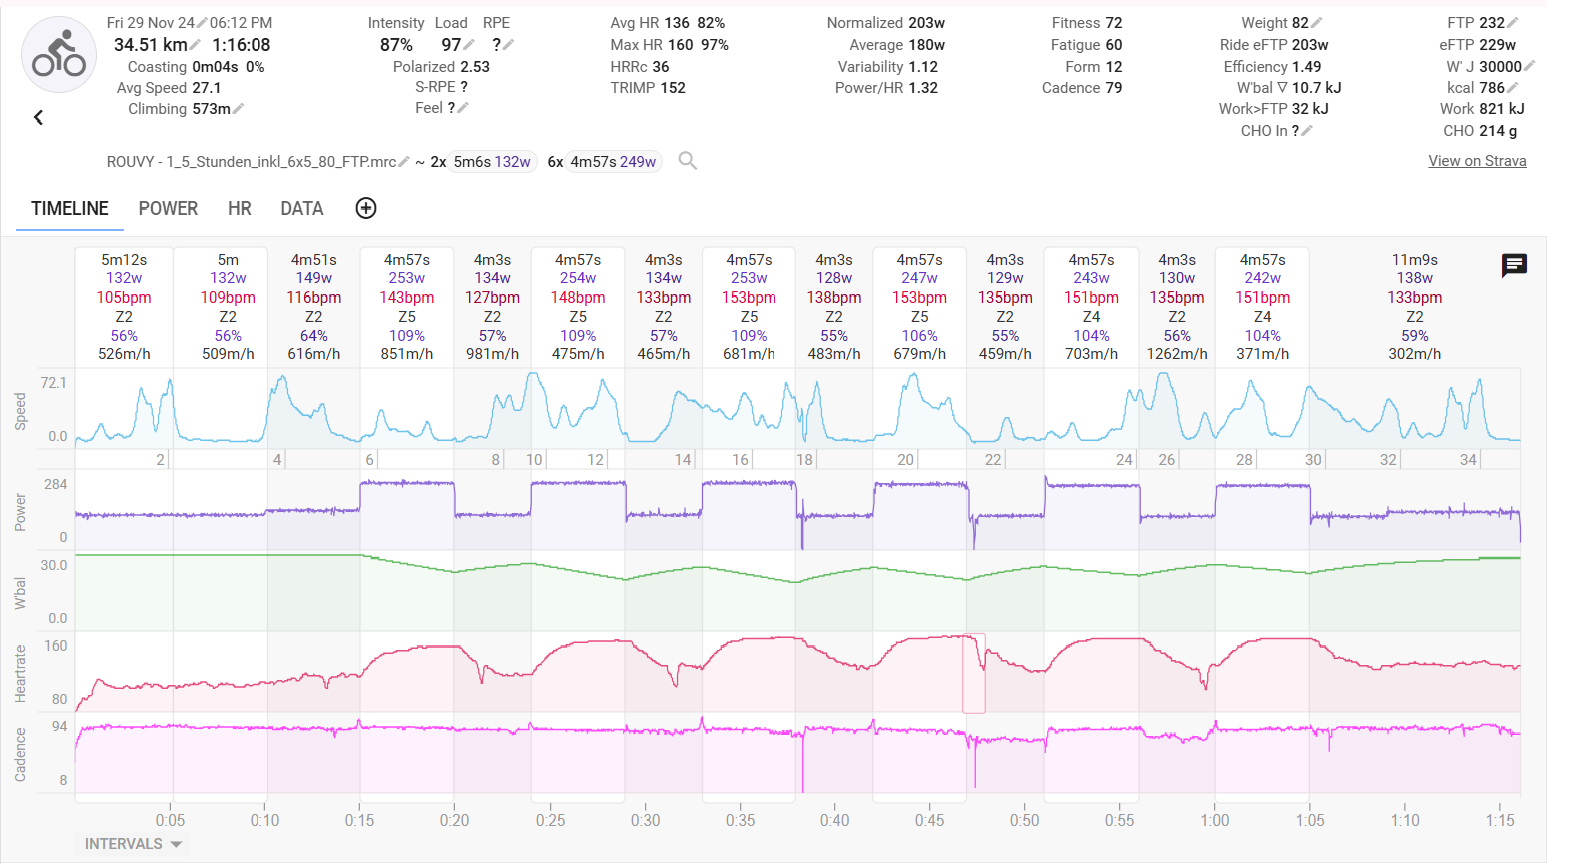Click the Speed chart axis label
The height and width of the screenshot is (864, 1592).
[20, 411]
